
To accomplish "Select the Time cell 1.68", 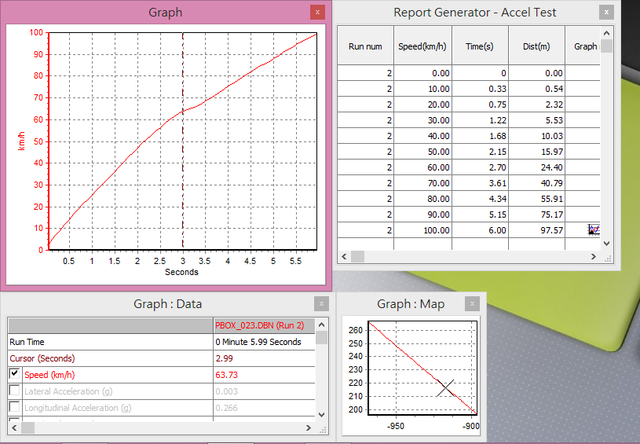I will (x=480, y=136).
